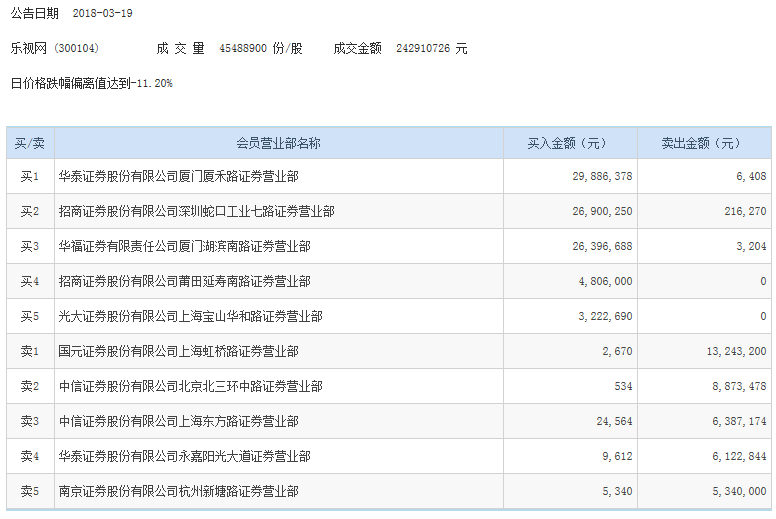Select the 买1 row label
This screenshot has width=776, height=519.
[30, 176]
